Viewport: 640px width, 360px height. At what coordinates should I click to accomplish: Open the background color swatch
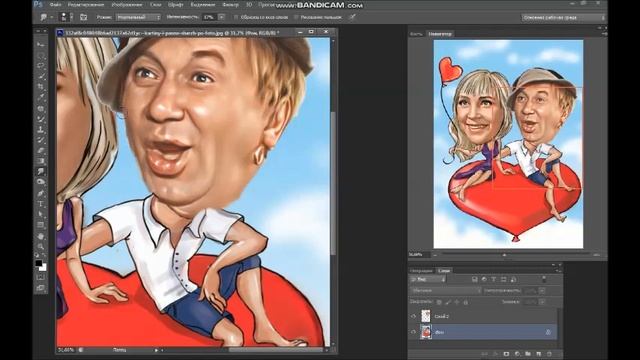[x=43, y=268]
